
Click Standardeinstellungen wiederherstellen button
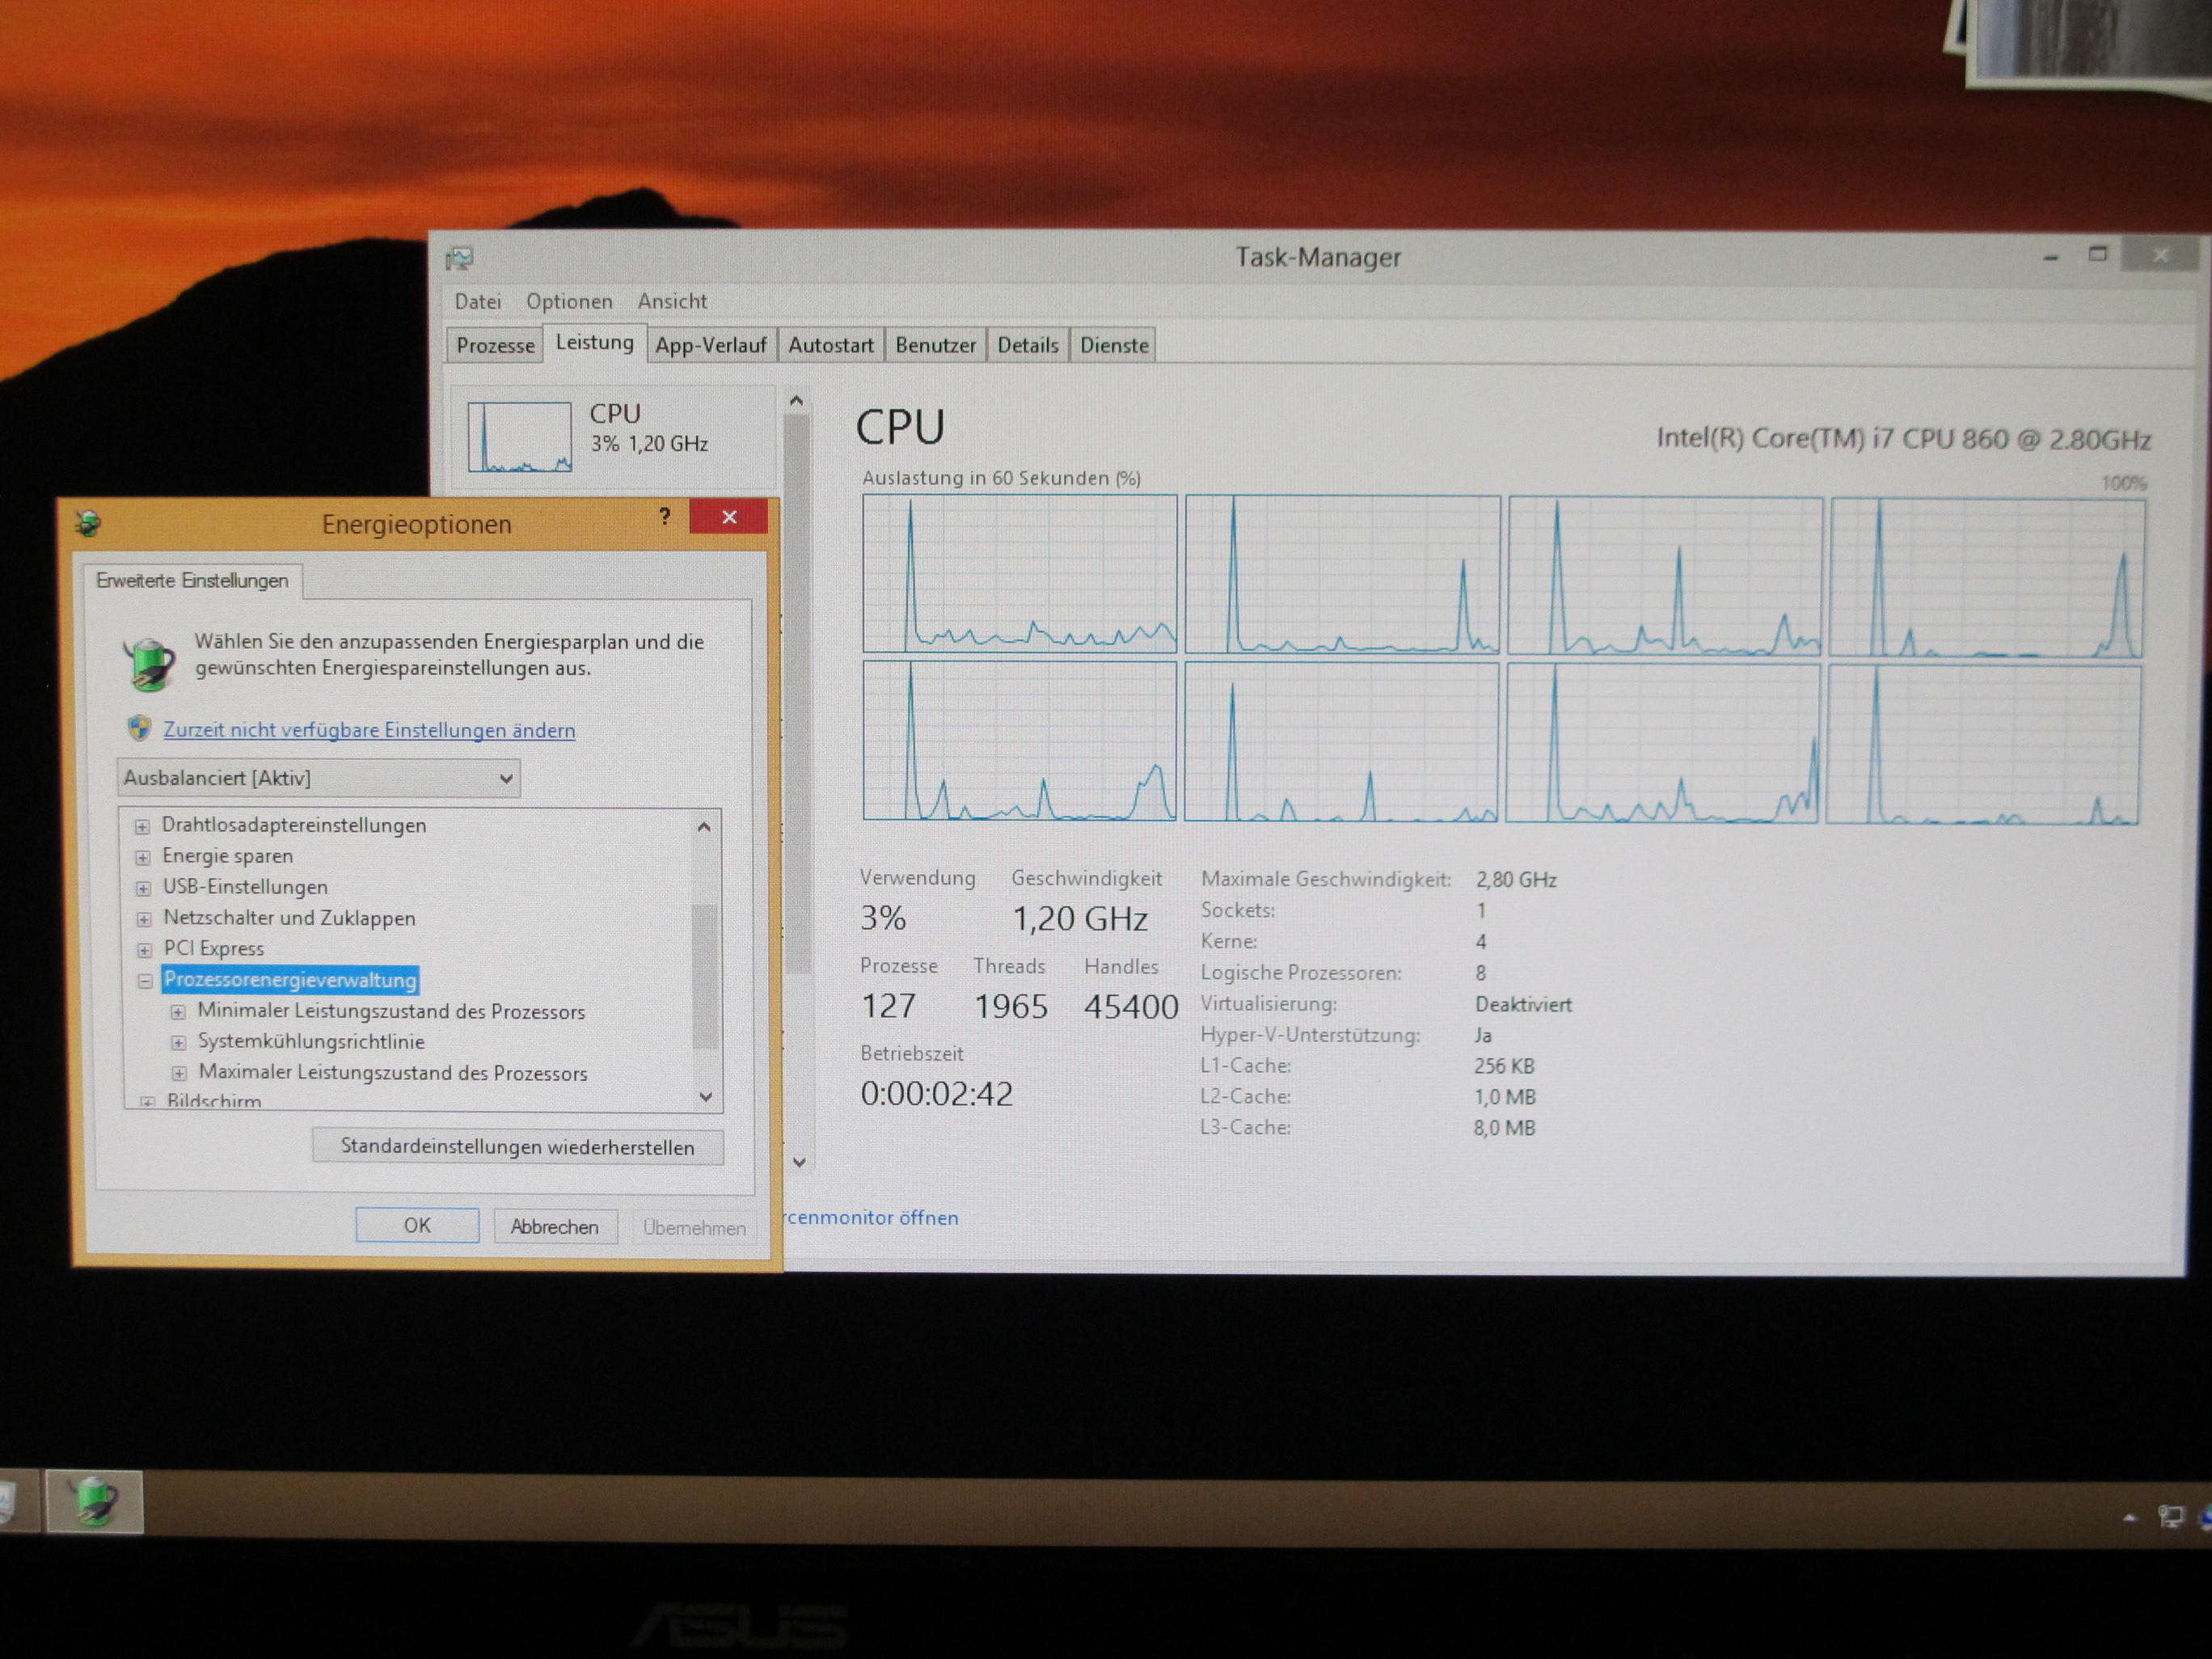pos(517,1146)
